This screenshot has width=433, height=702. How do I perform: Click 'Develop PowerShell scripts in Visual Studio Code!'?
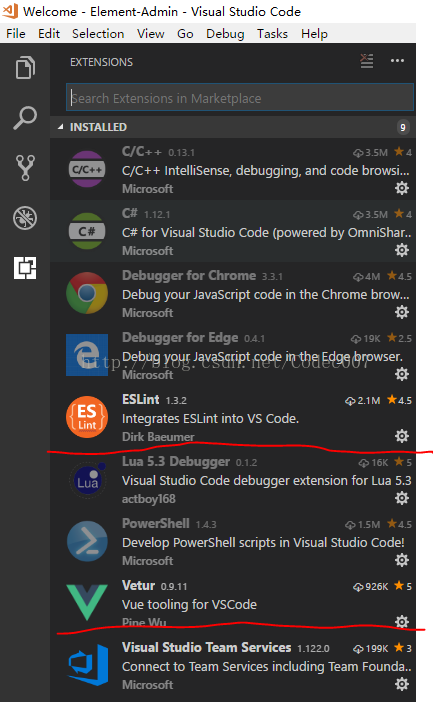[x=263, y=543]
